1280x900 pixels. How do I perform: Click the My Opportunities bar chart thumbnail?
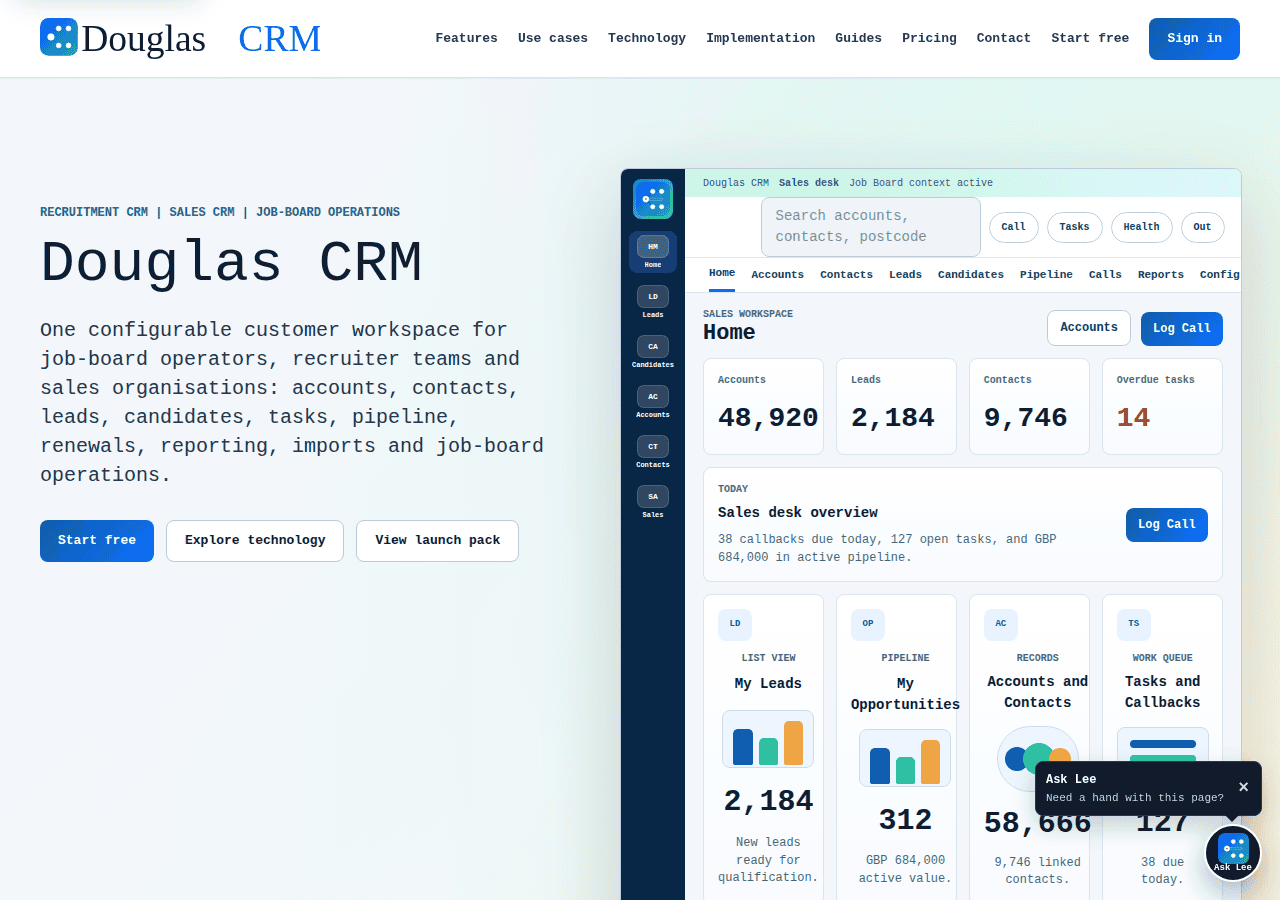click(905, 758)
